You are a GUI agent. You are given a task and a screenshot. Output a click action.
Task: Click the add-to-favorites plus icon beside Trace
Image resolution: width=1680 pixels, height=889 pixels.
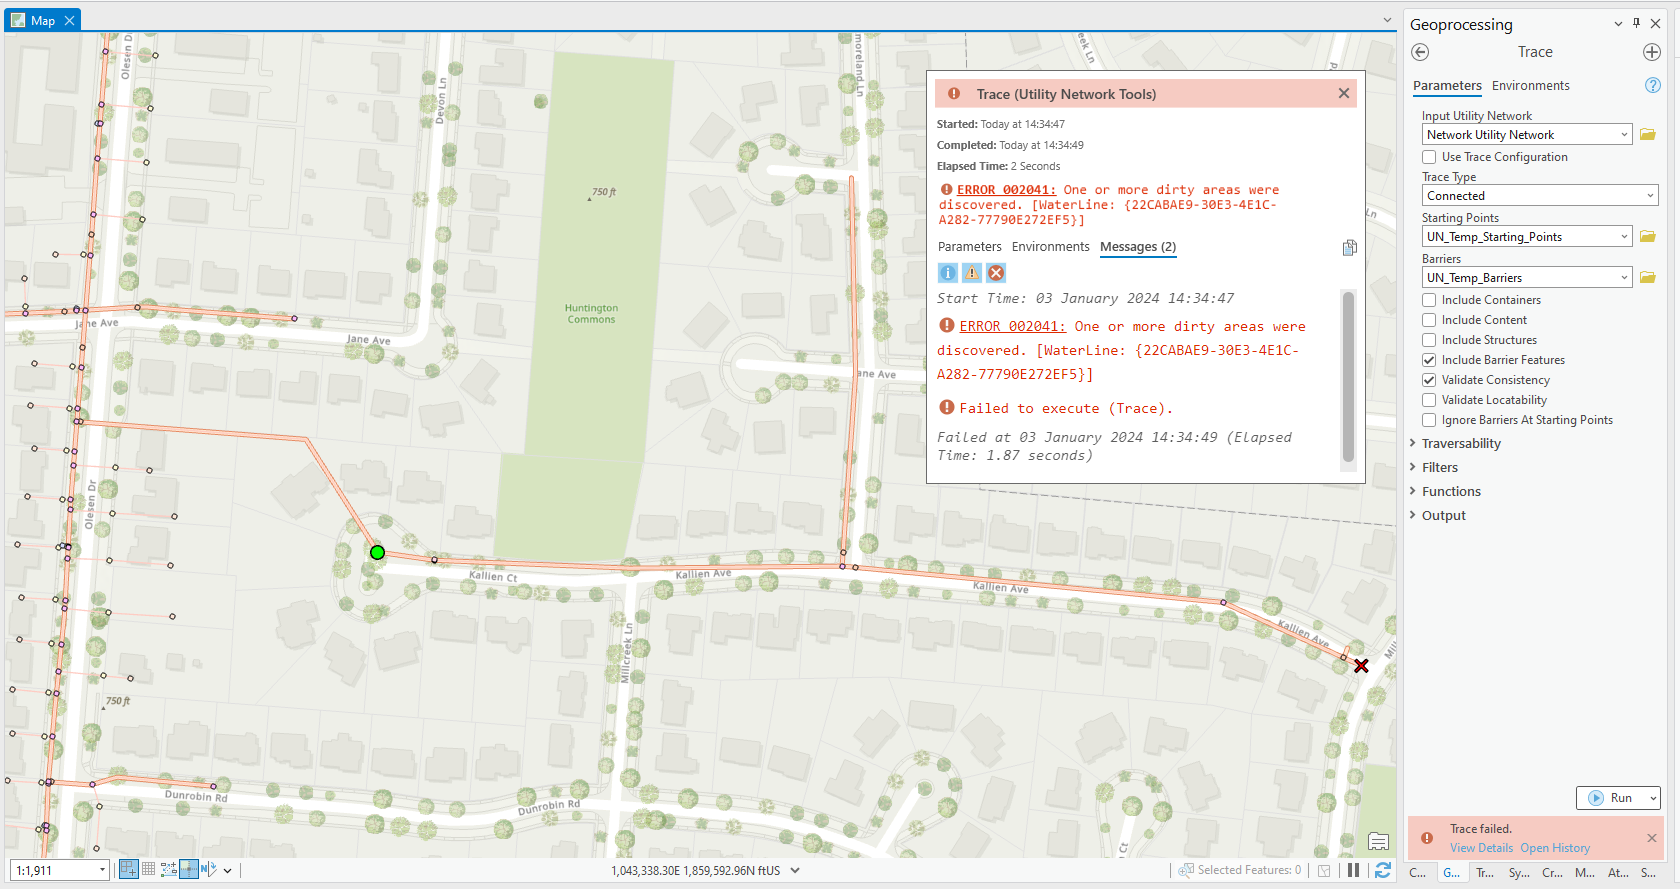[x=1651, y=52]
